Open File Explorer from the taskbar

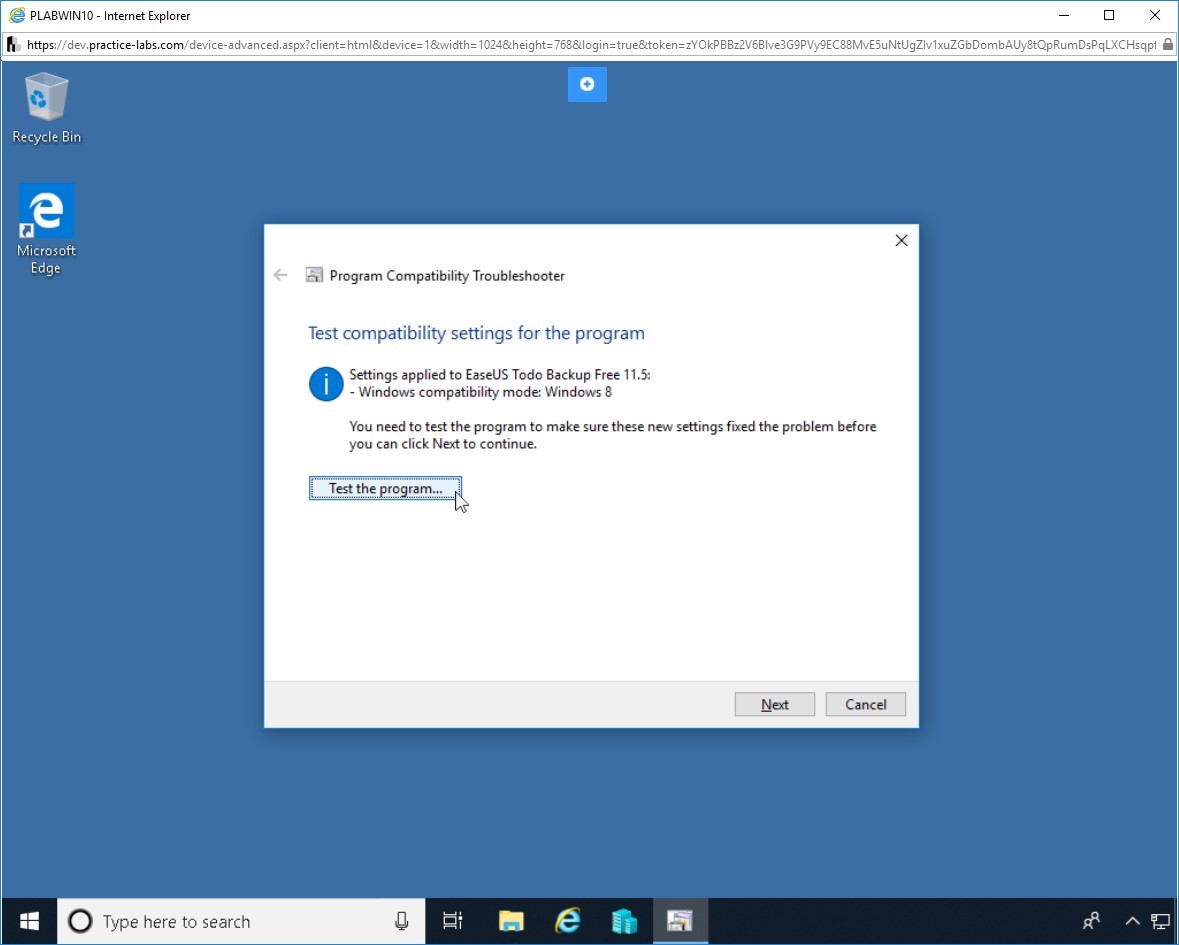[x=511, y=921]
